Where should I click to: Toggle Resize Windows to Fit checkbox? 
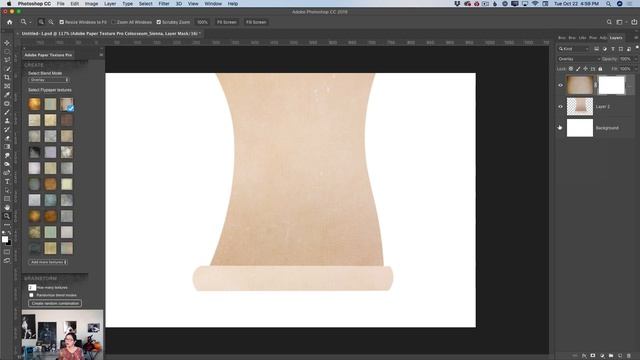pos(62,22)
